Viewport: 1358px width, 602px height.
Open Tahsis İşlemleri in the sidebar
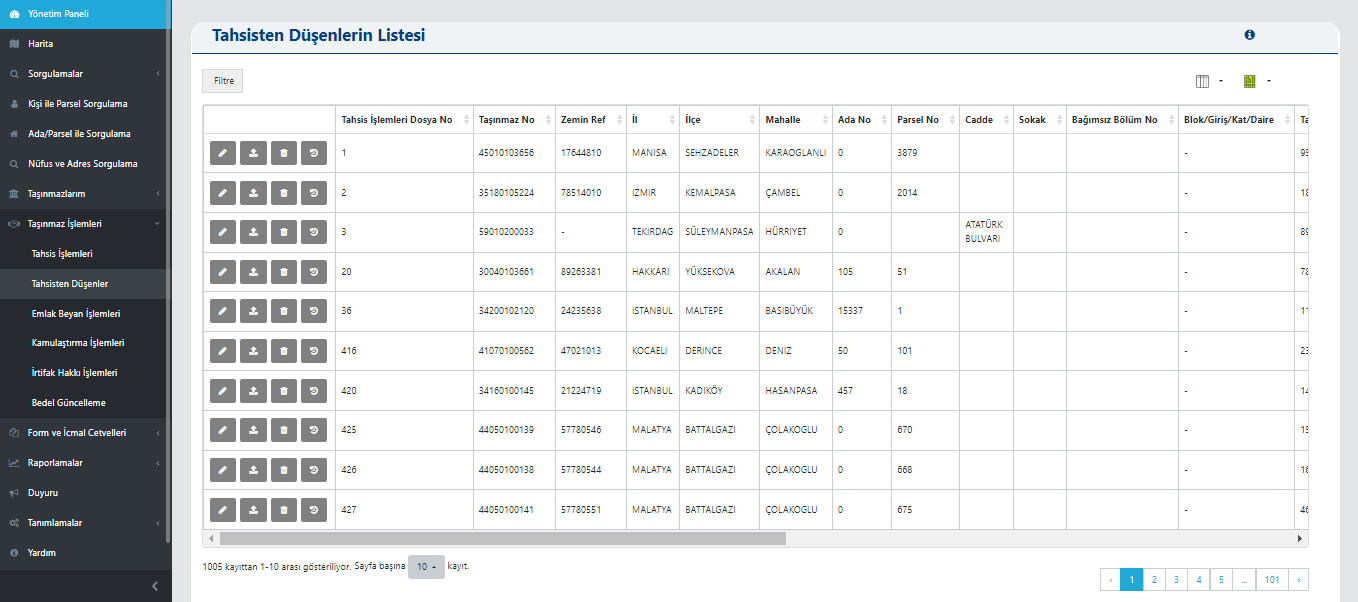point(62,254)
